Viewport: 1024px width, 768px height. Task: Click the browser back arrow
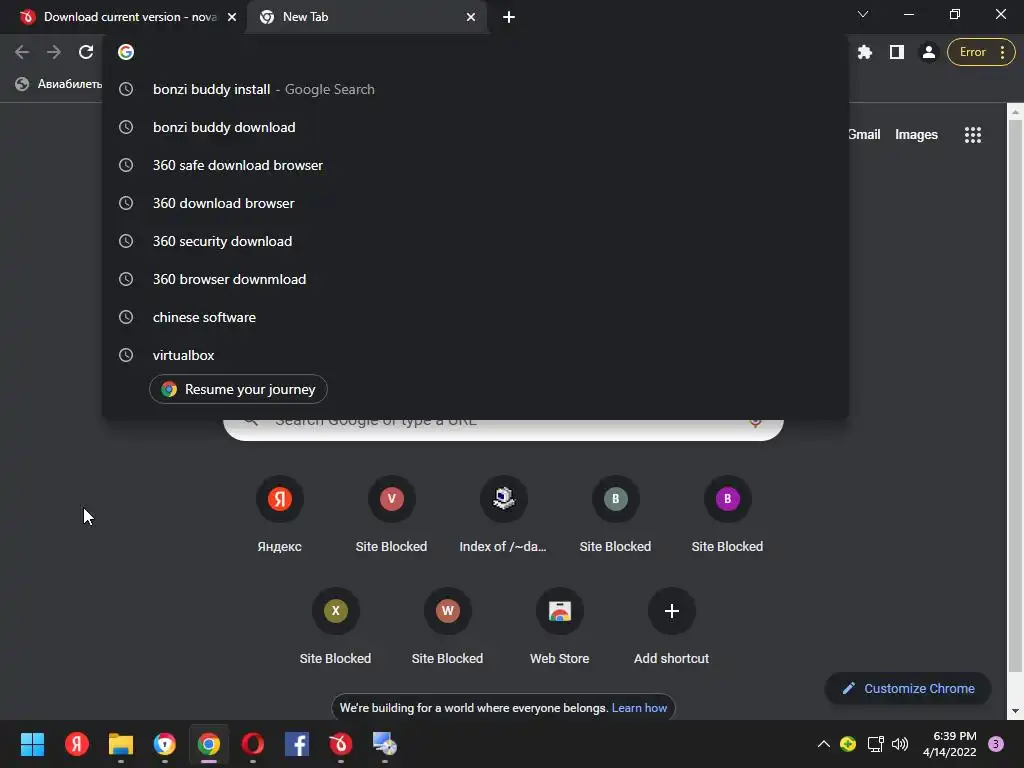coord(22,52)
